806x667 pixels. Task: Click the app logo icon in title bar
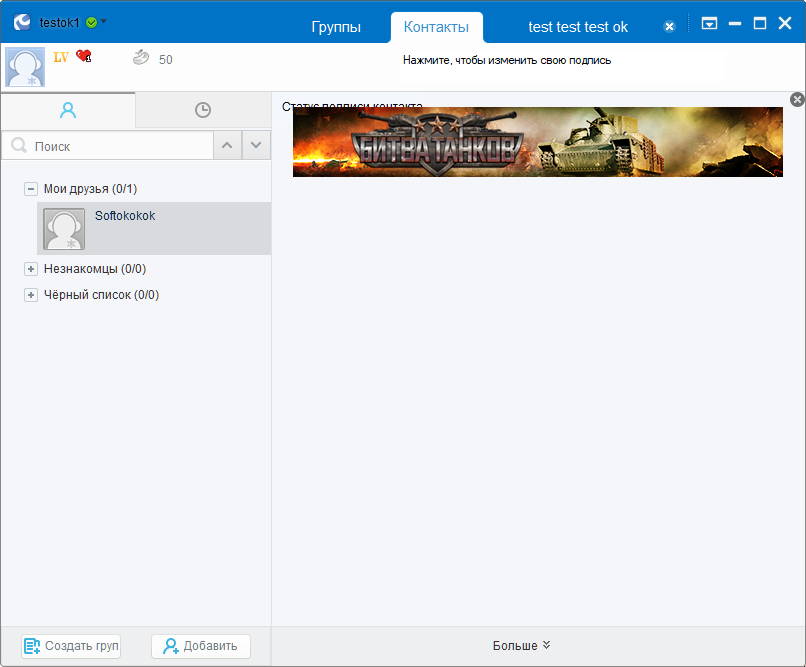22,22
